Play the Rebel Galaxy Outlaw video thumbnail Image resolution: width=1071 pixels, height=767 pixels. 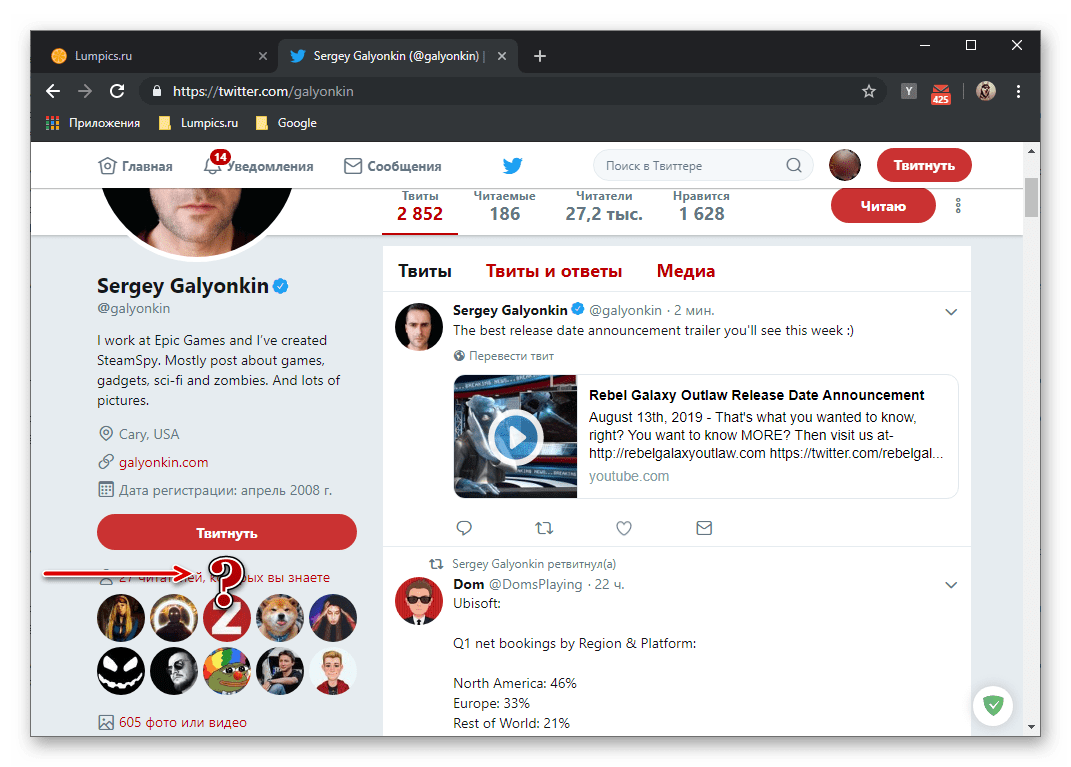tap(515, 436)
